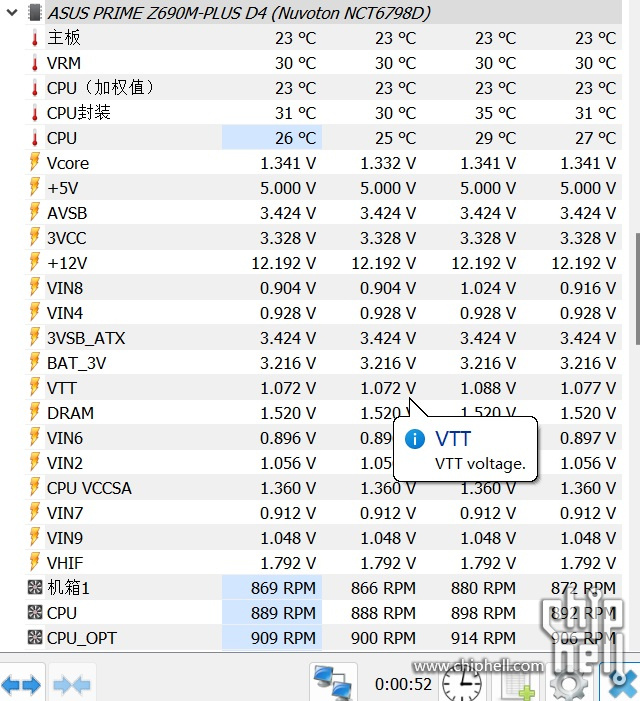The image size is (640, 701).
Task: Click the lightning icon beside DRAM
Action: [x=34, y=412]
